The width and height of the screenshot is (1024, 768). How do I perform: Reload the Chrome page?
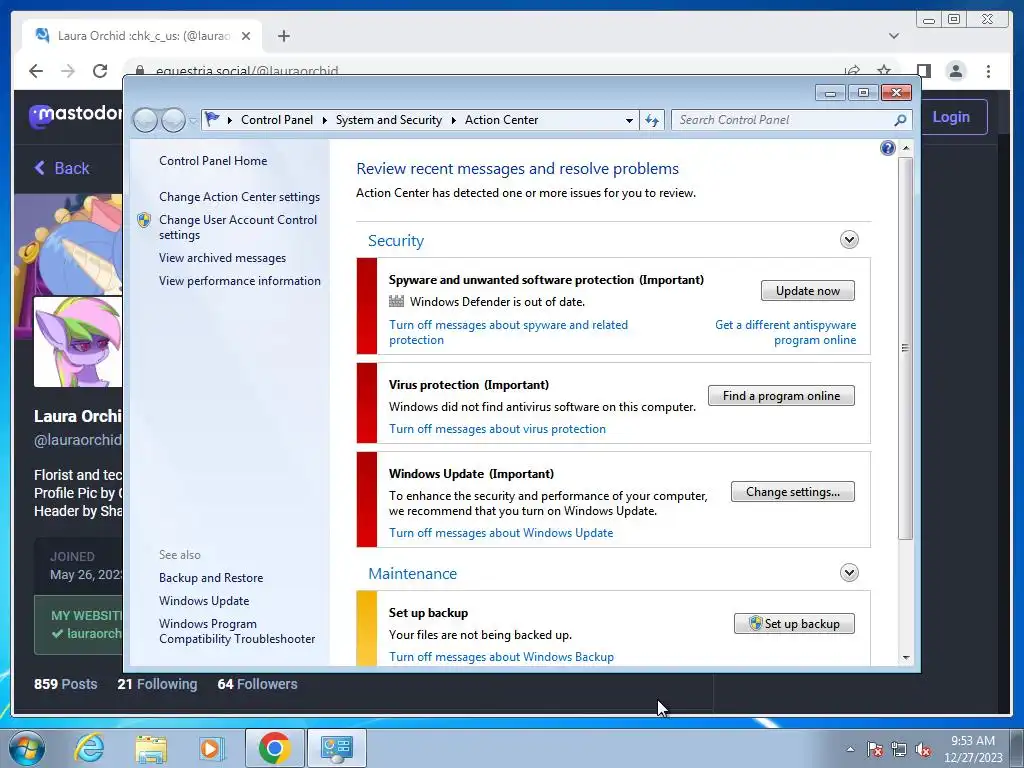coord(100,71)
